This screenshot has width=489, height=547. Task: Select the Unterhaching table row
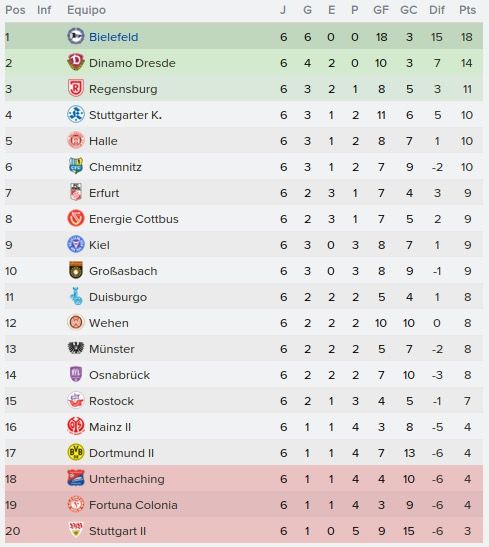[244, 479]
